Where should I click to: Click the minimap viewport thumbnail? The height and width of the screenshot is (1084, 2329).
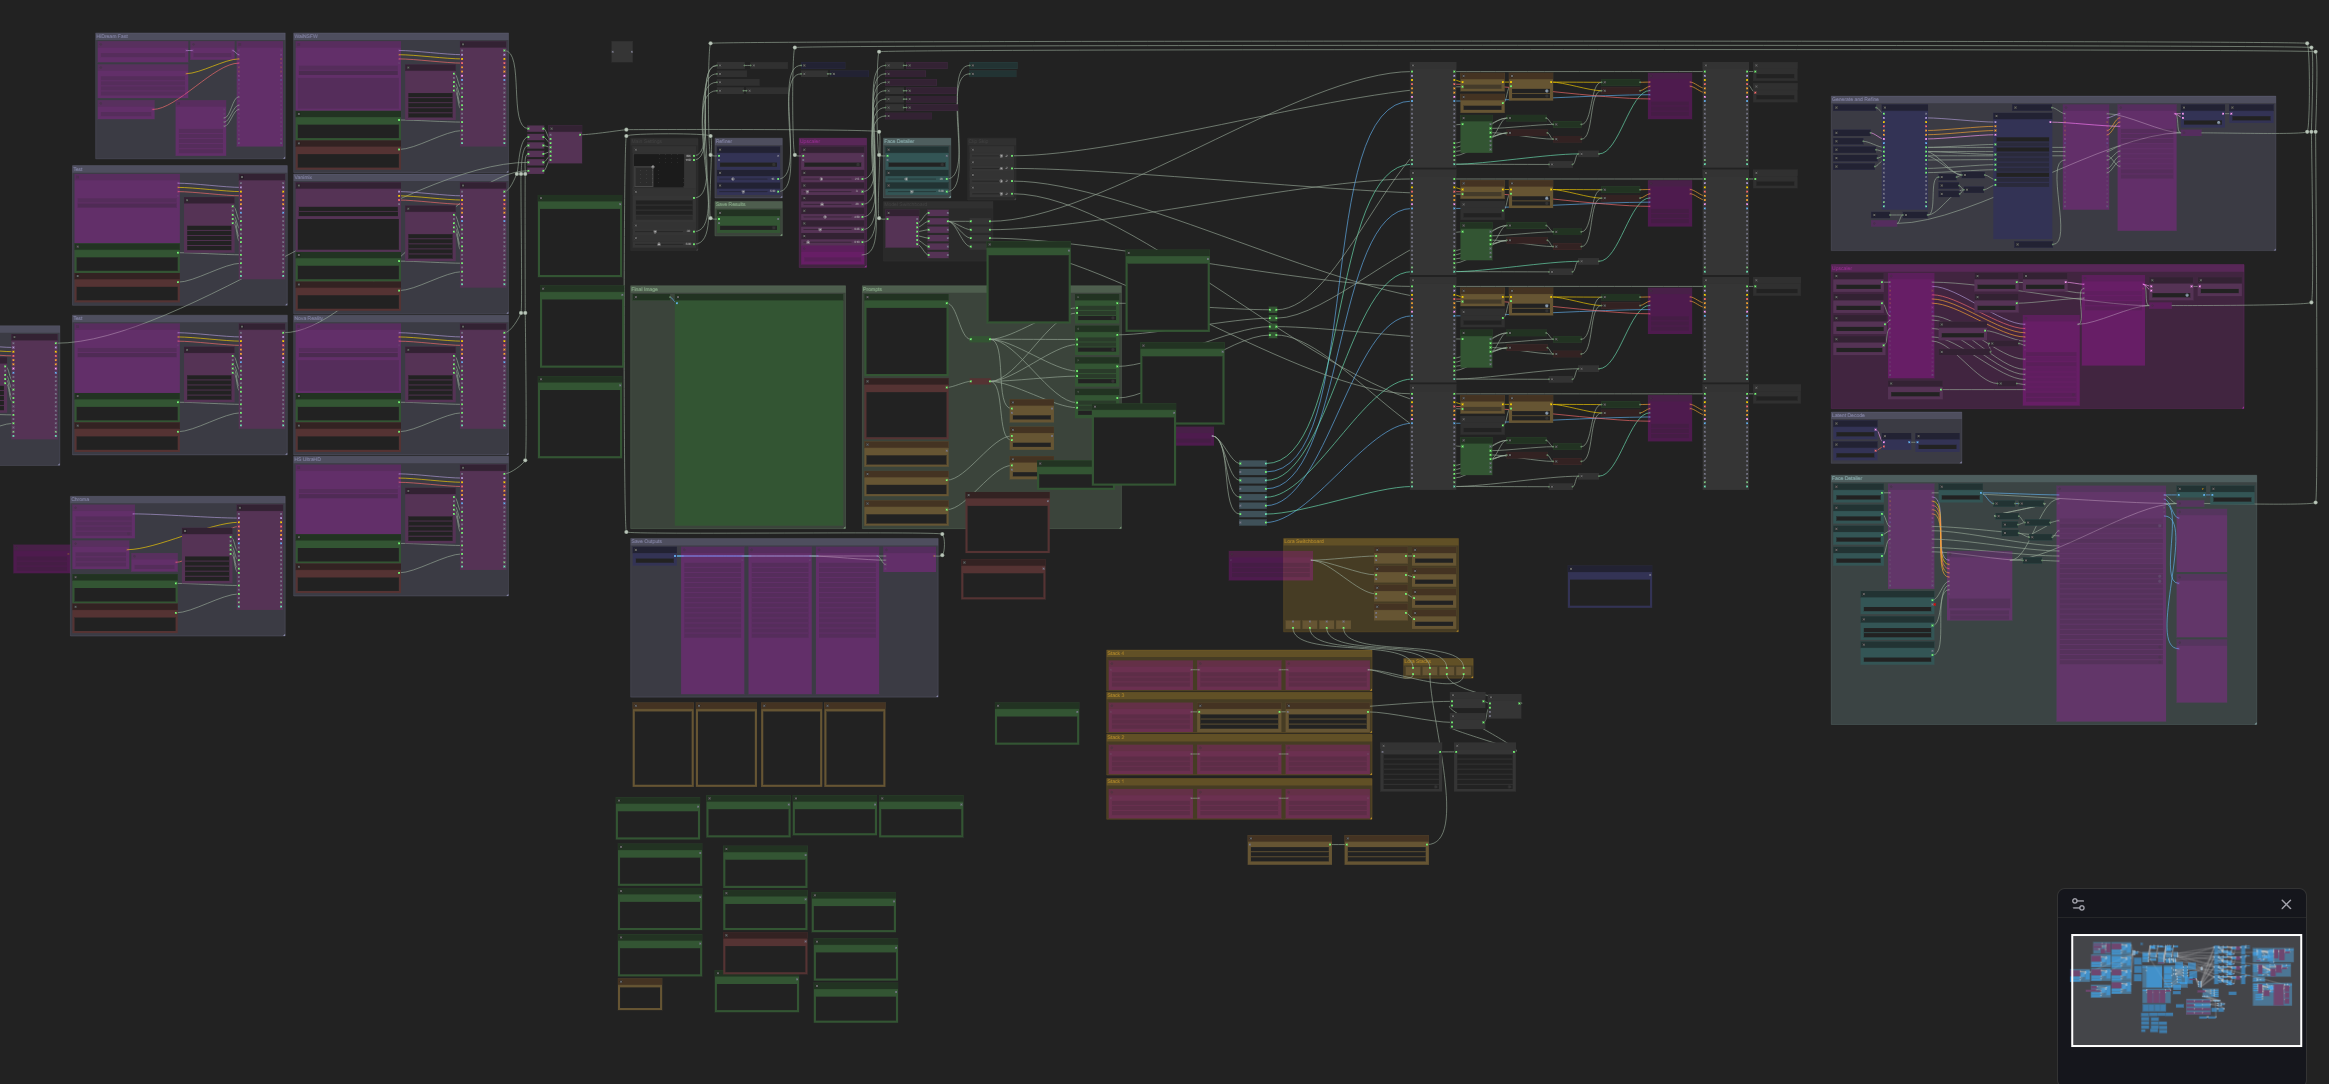pos(2185,990)
